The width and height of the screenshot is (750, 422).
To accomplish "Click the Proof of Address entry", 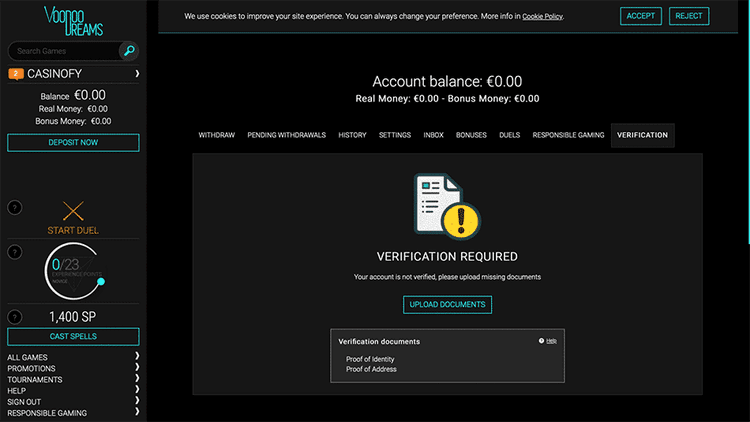I will (371, 369).
